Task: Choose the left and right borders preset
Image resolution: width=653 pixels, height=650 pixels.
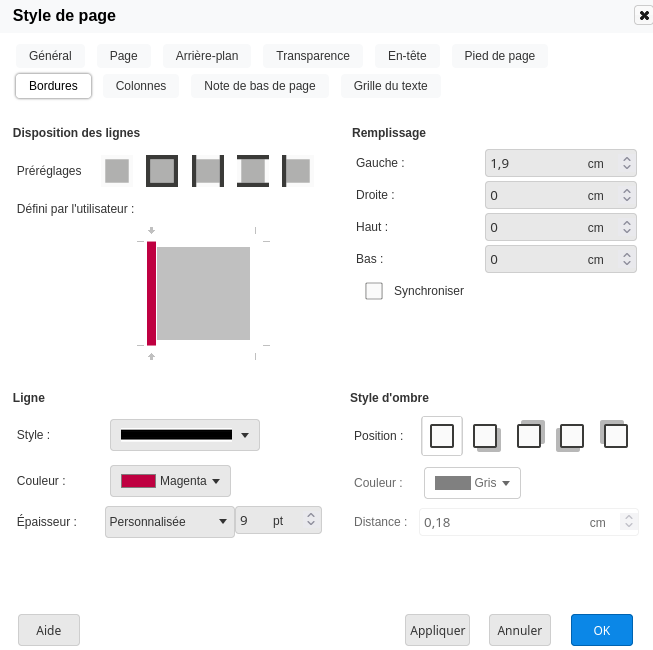Action: [208, 171]
